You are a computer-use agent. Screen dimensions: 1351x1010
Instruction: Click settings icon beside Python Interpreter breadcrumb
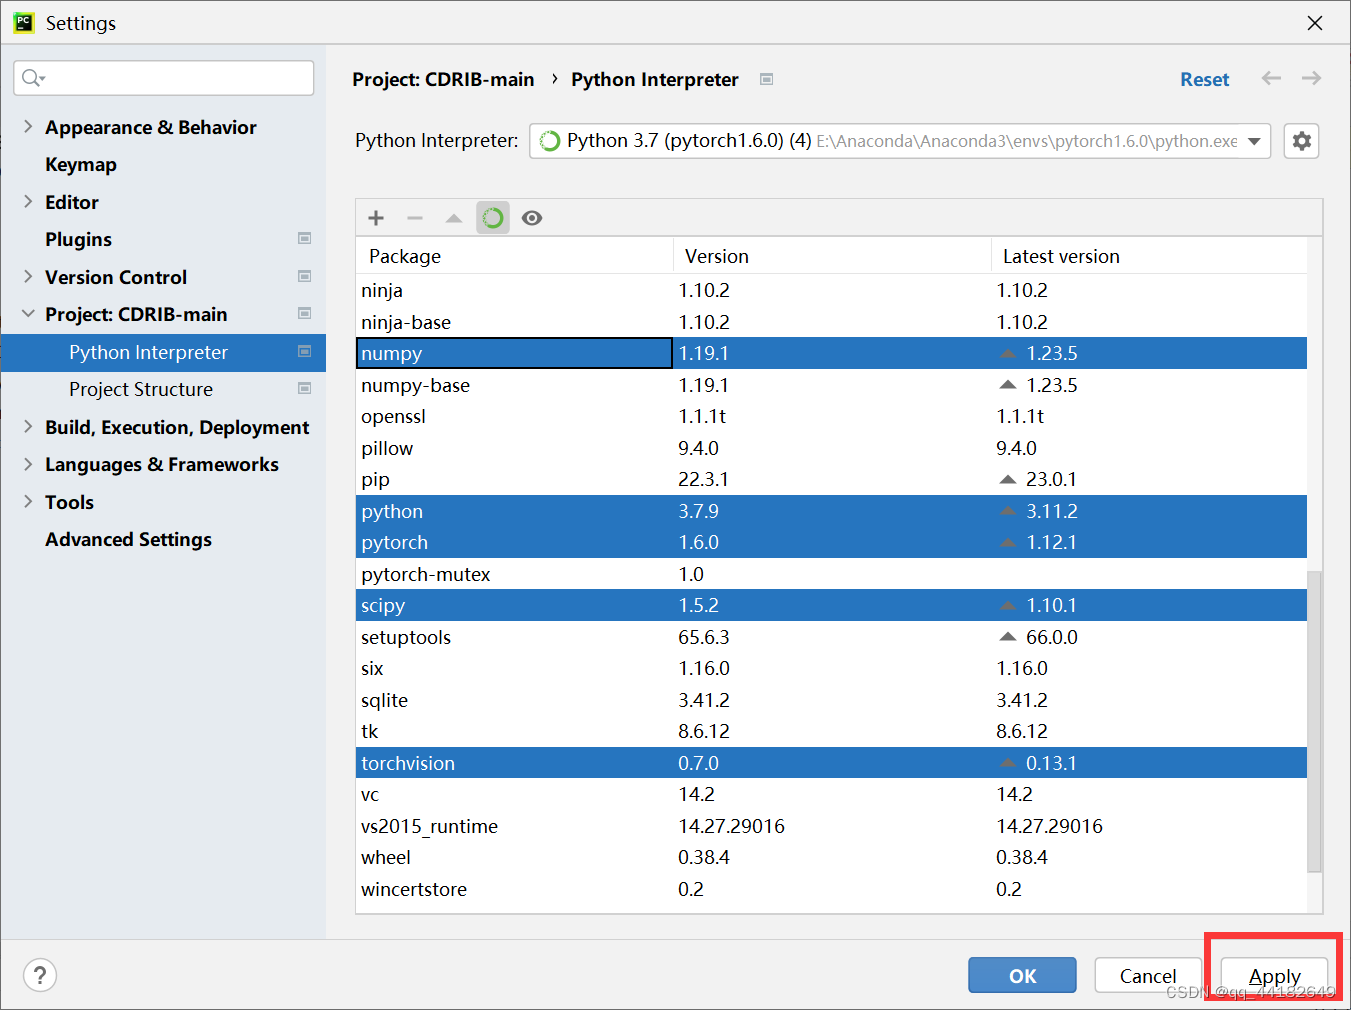(x=766, y=79)
